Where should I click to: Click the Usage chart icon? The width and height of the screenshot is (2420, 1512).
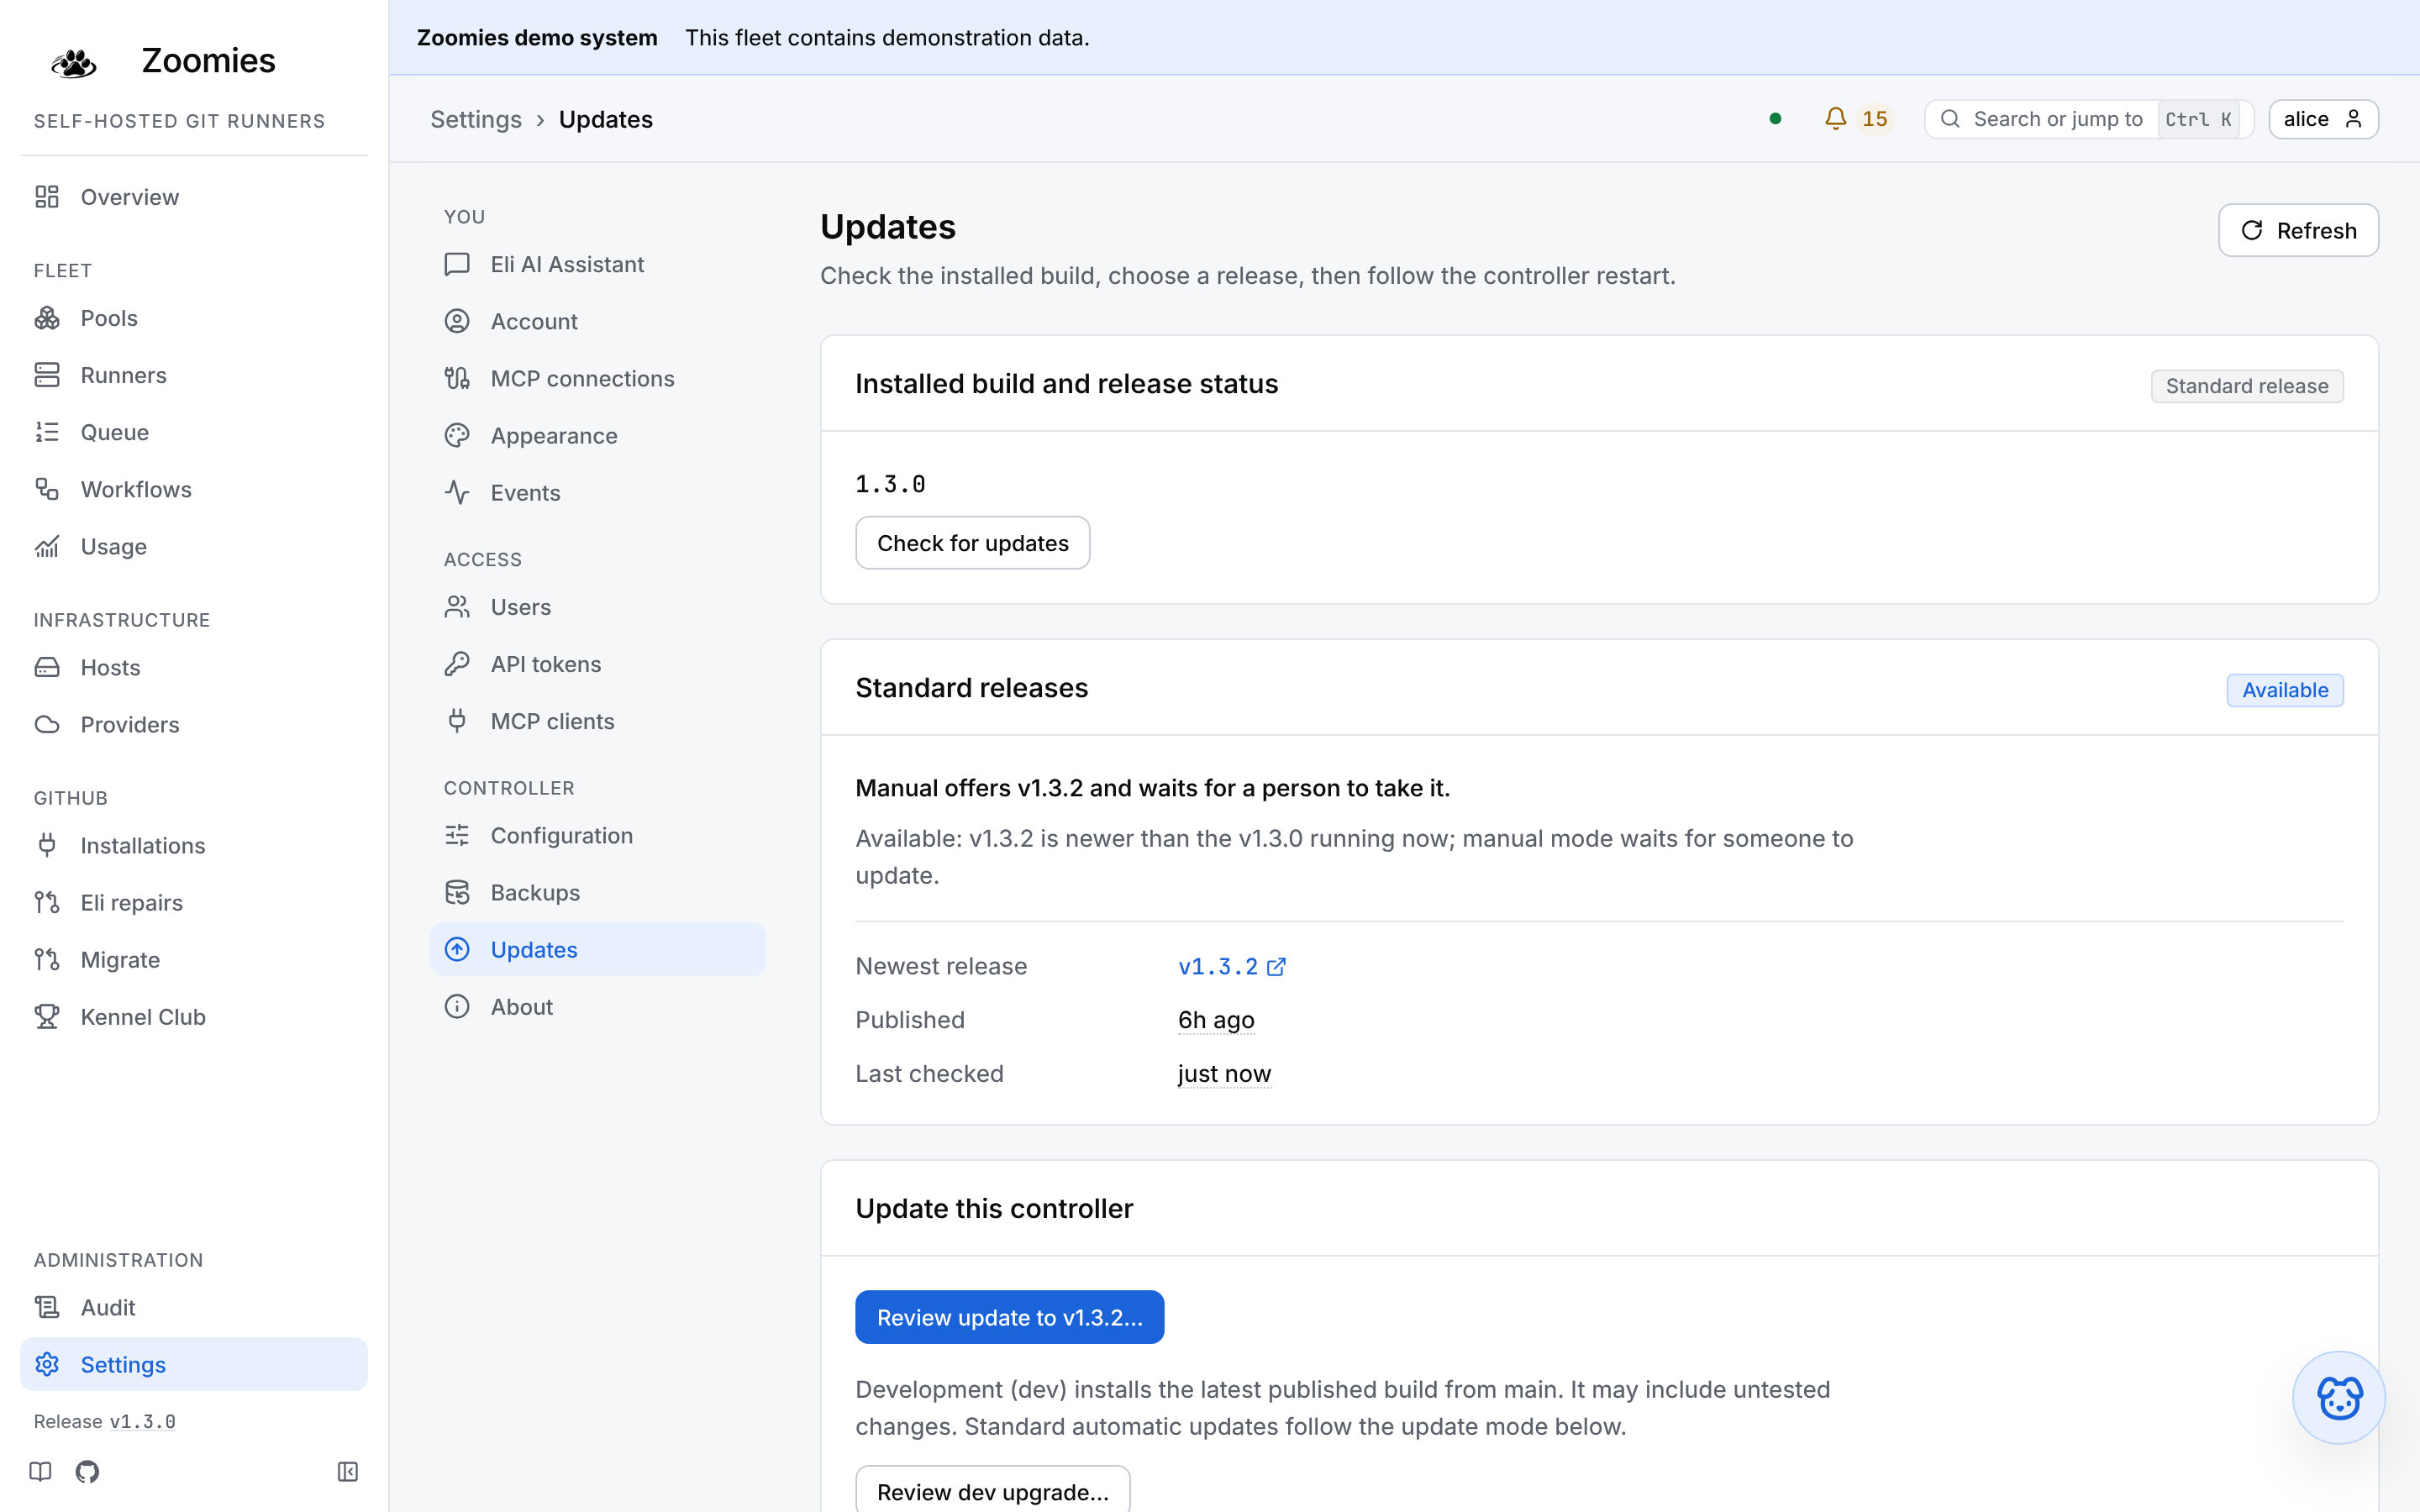47,546
